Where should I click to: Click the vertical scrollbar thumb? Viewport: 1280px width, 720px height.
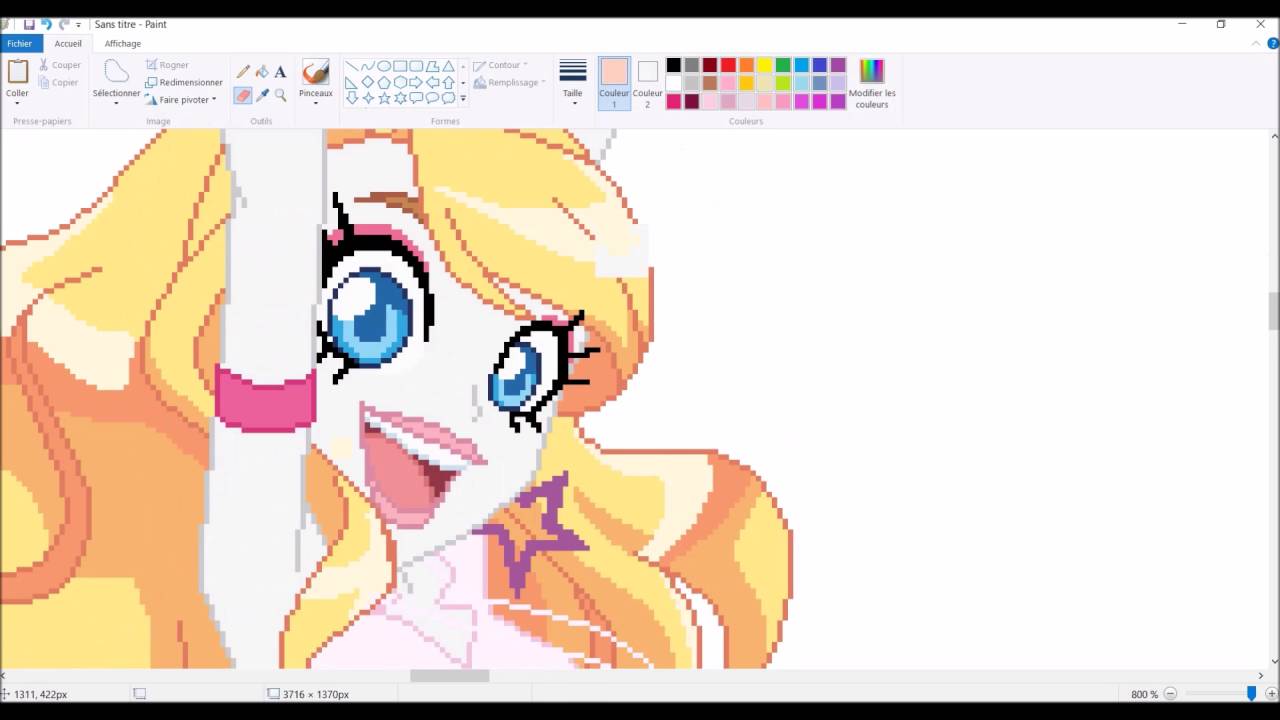pyautogui.click(x=1273, y=310)
